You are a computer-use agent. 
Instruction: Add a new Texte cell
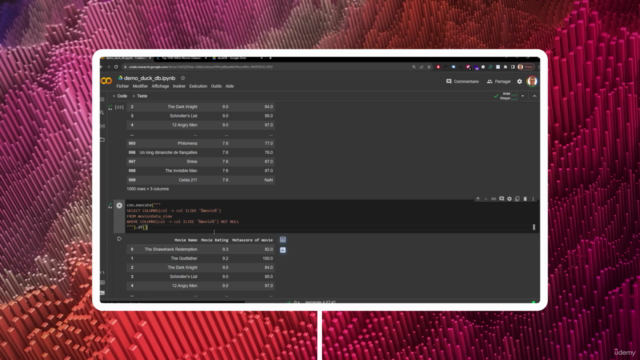140,96
